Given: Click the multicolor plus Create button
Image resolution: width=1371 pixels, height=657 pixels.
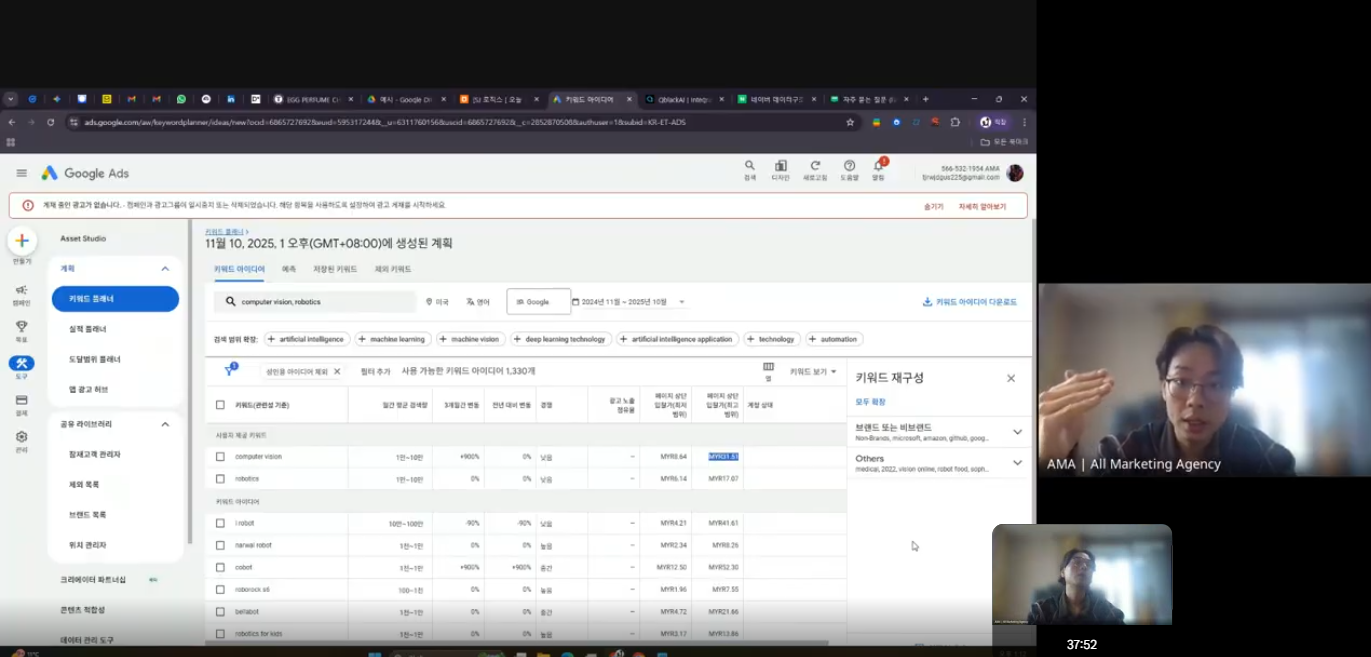Looking at the screenshot, I should tap(22, 241).
